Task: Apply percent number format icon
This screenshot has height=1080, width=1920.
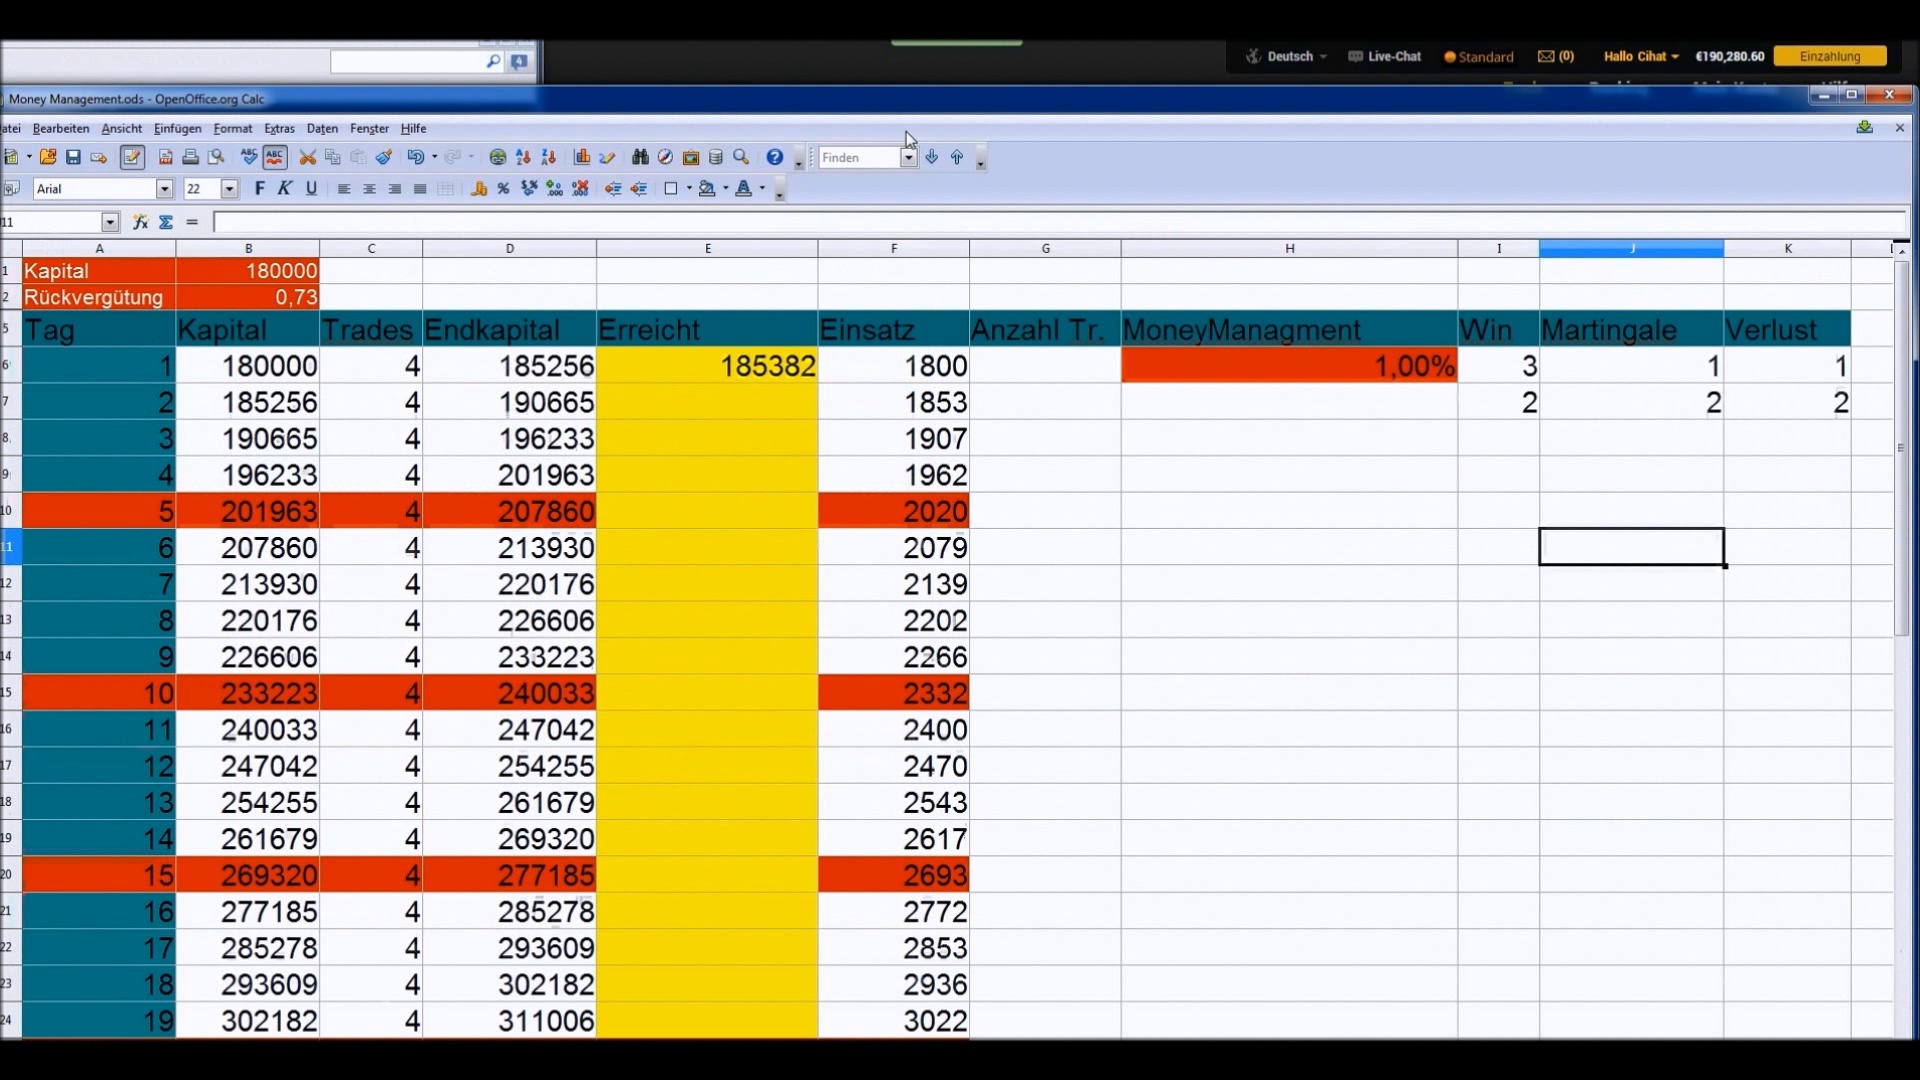Action: pos(504,188)
